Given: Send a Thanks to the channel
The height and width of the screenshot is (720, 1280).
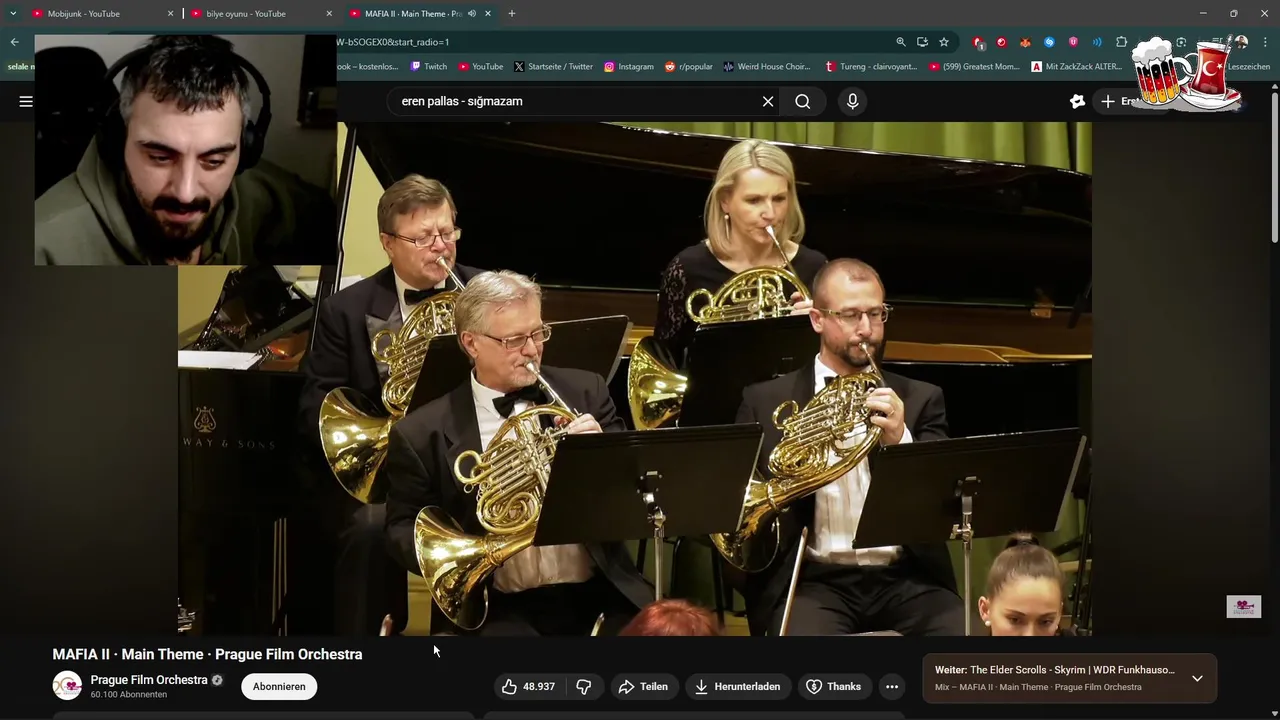Looking at the screenshot, I should pyautogui.click(x=834, y=686).
